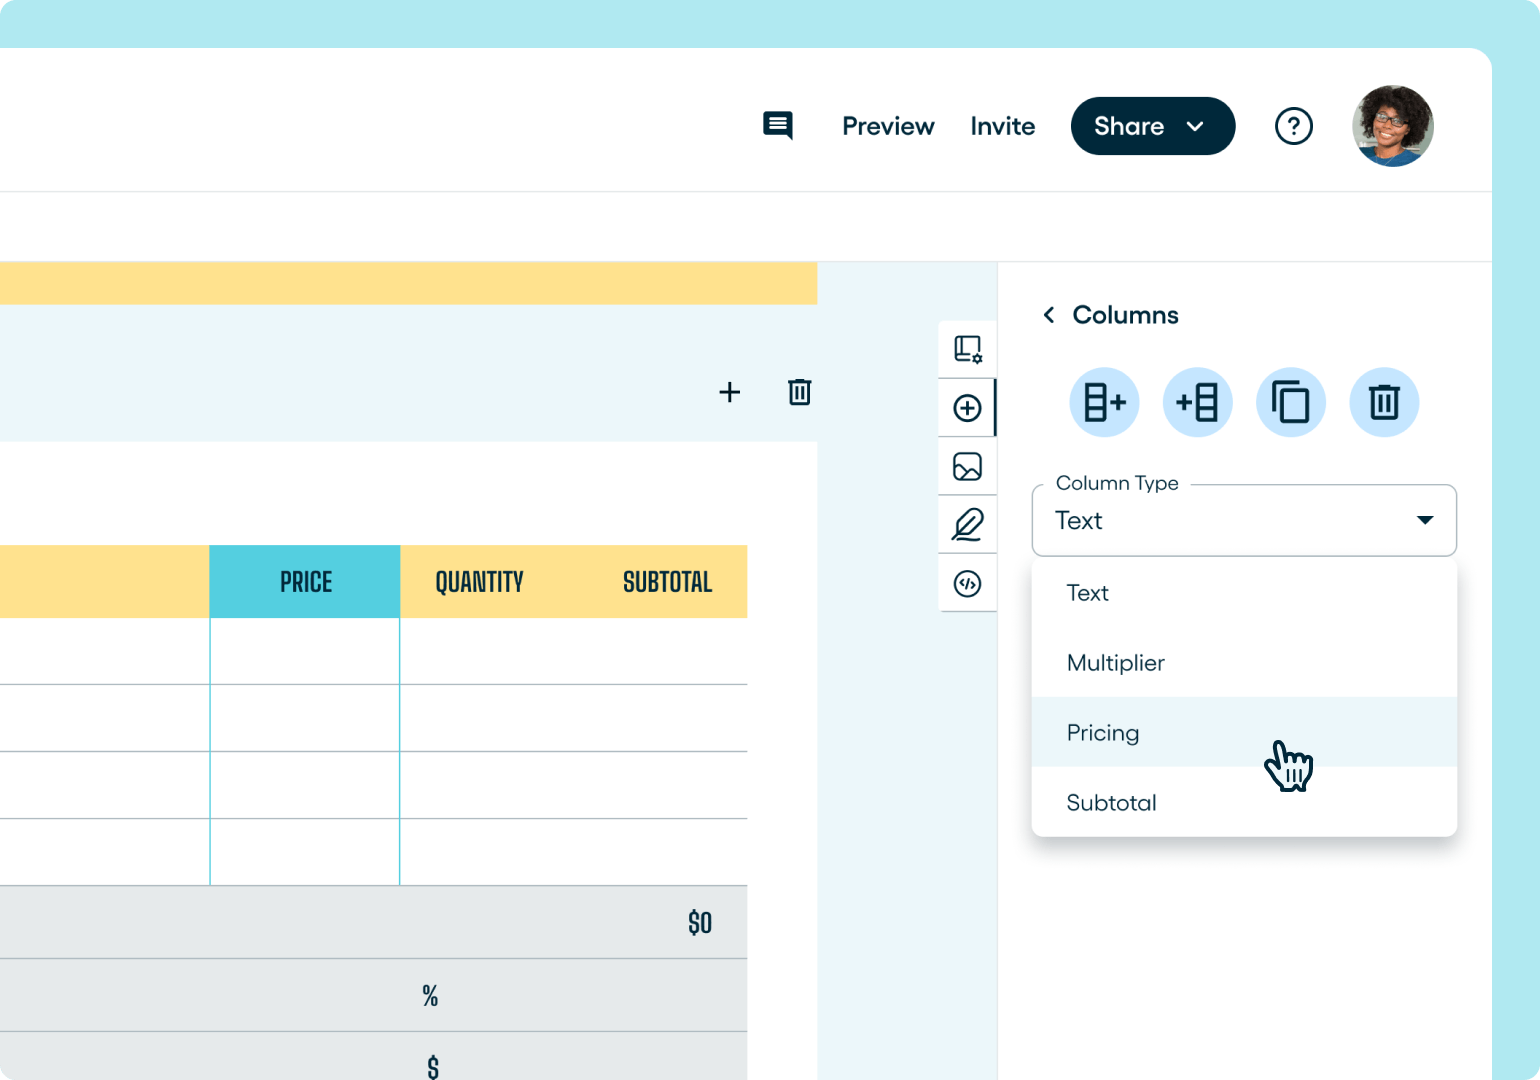Select Multiplier from column type list
Screen dimensions: 1540x1080
point(1115,662)
